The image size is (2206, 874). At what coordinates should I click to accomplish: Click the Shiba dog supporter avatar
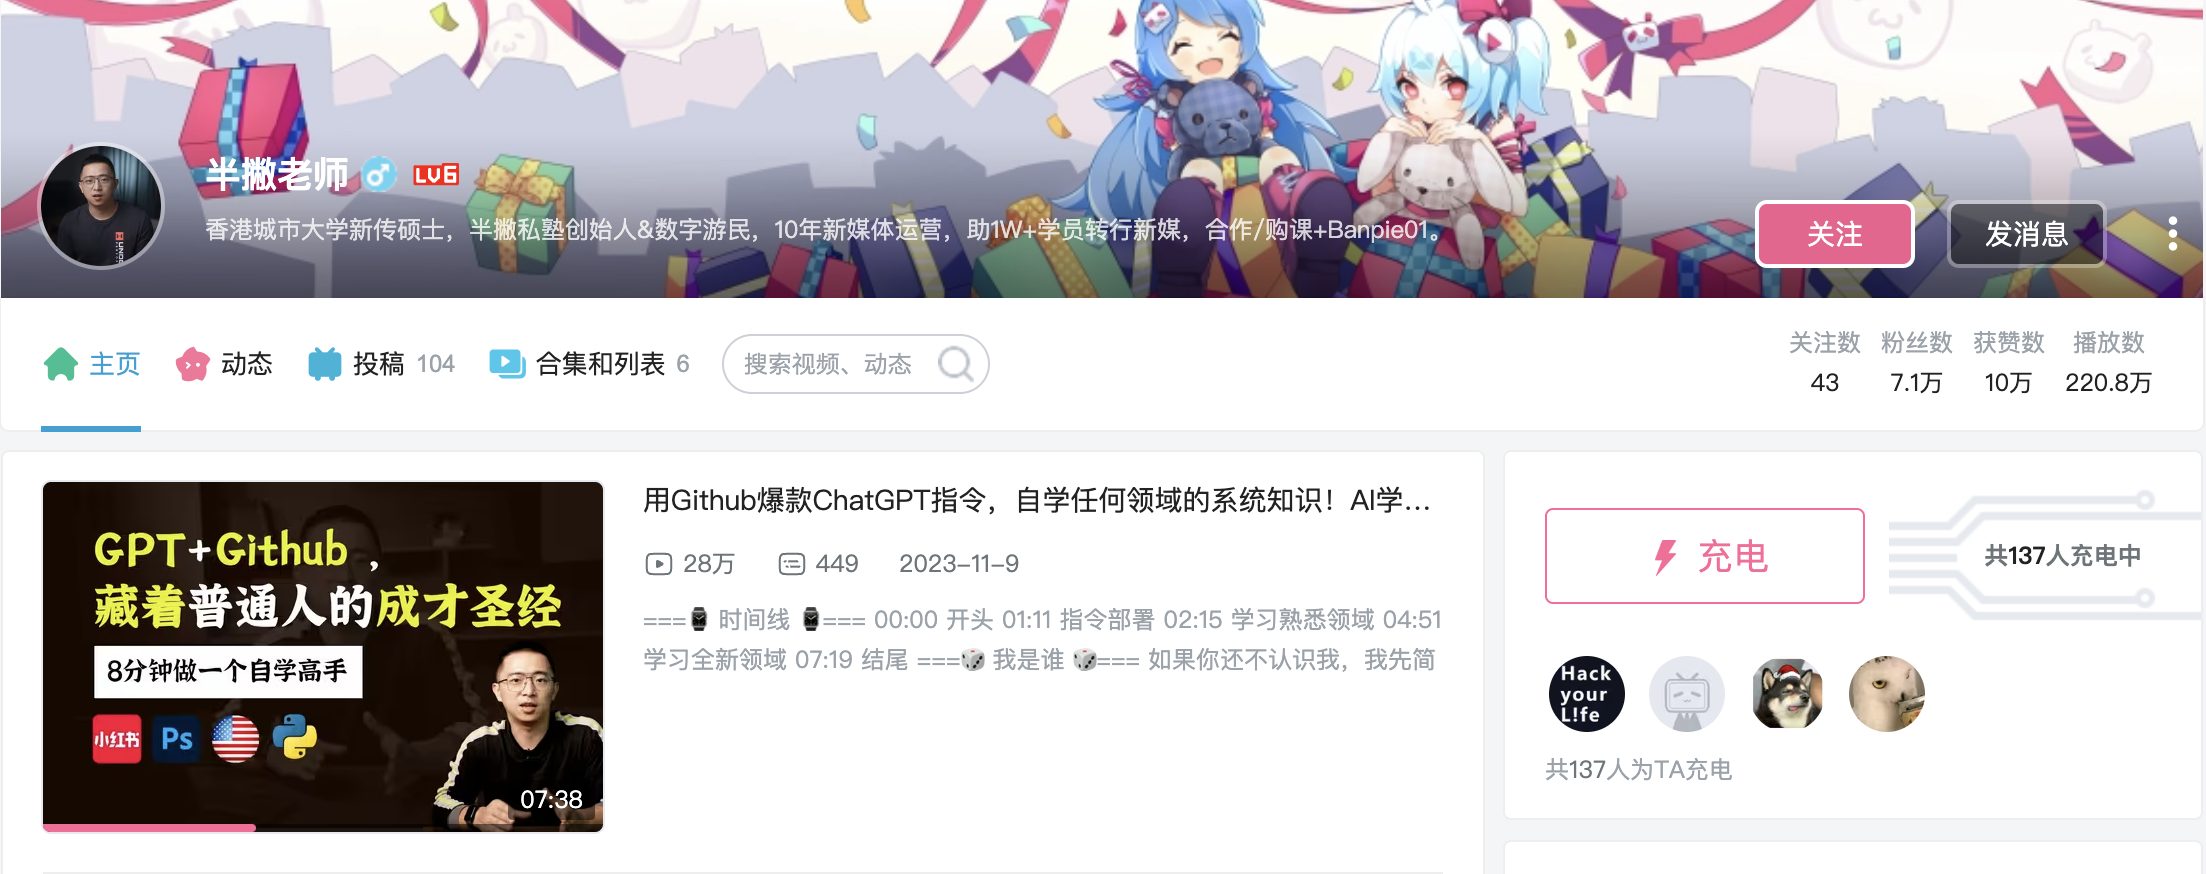coord(1787,693)
